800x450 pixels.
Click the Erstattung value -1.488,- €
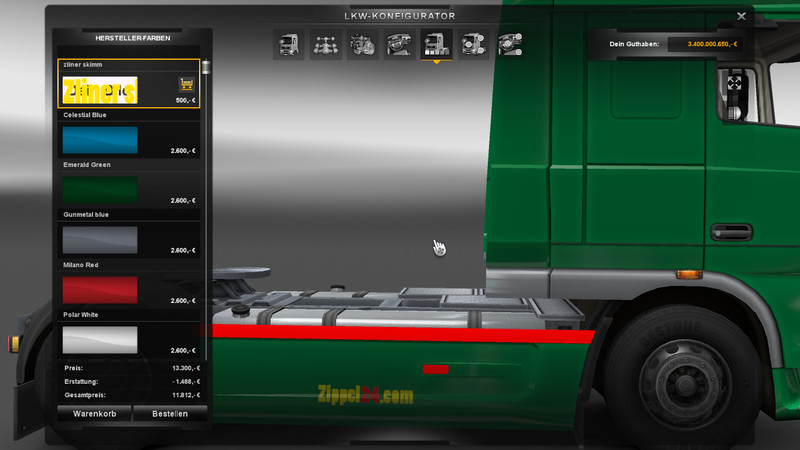click(x=186, y=382)
